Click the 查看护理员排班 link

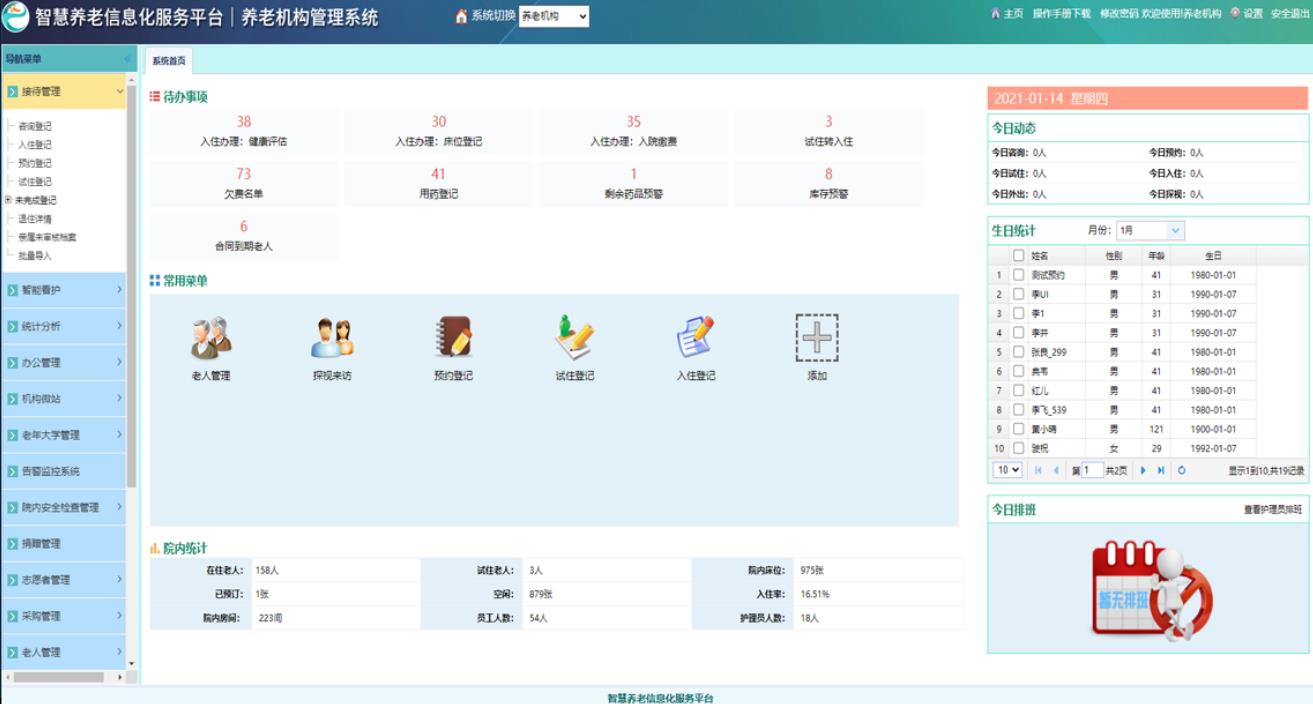point(1272,510)
